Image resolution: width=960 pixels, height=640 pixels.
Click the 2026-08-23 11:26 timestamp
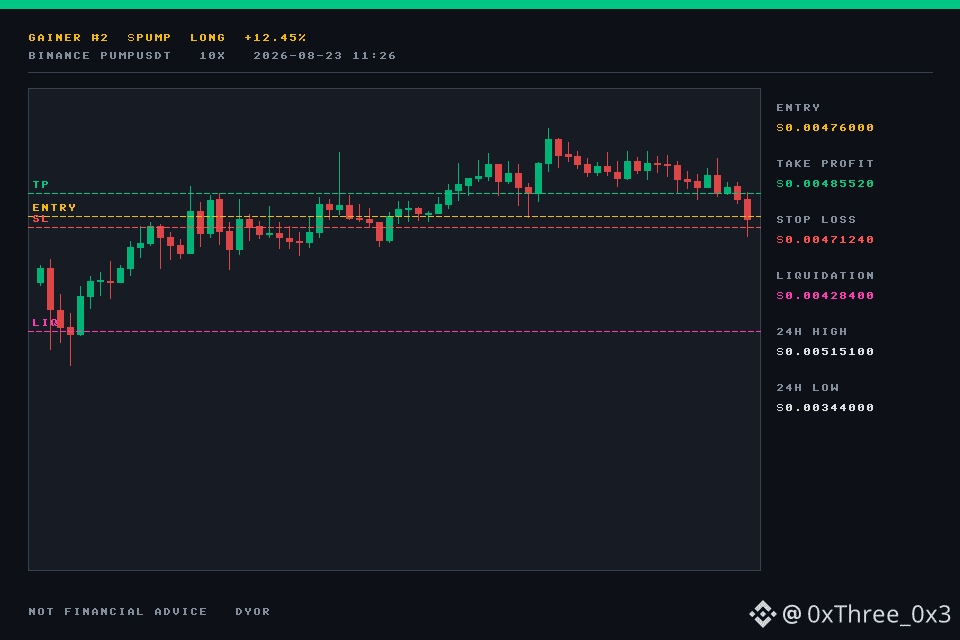tap(324, 55)
